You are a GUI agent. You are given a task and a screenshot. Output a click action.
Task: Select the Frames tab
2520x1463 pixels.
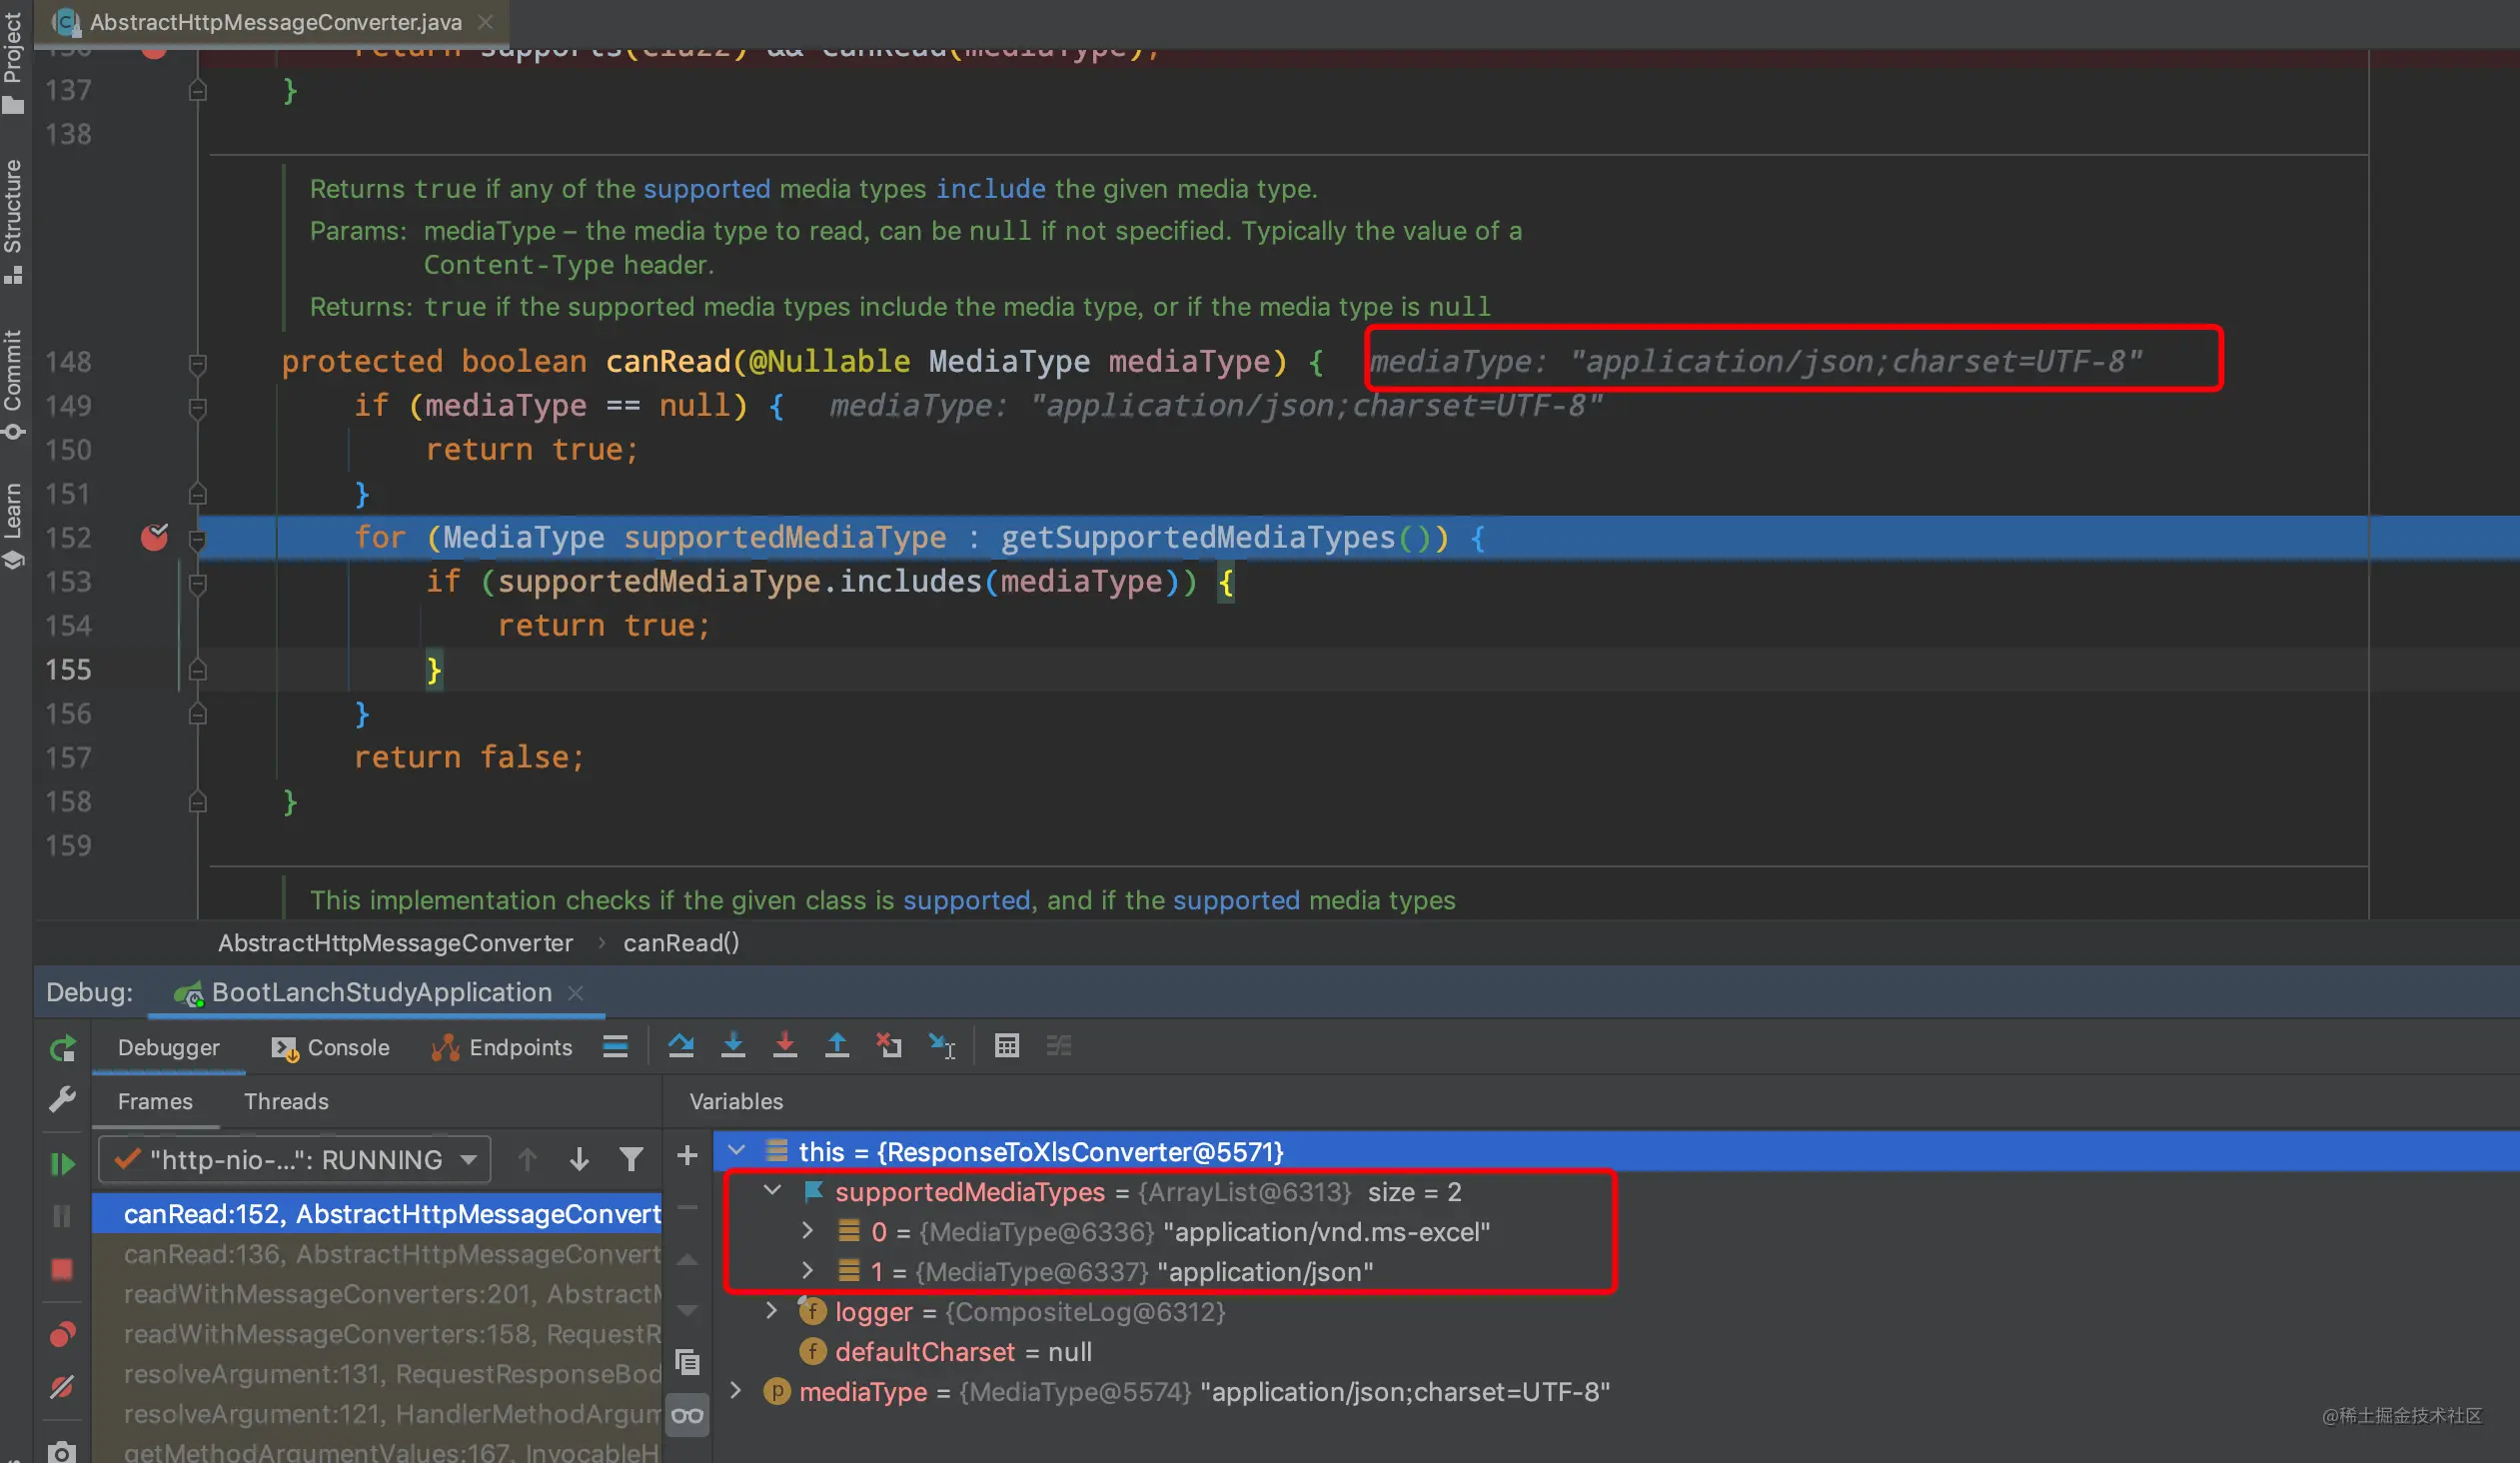(155, 1101)
